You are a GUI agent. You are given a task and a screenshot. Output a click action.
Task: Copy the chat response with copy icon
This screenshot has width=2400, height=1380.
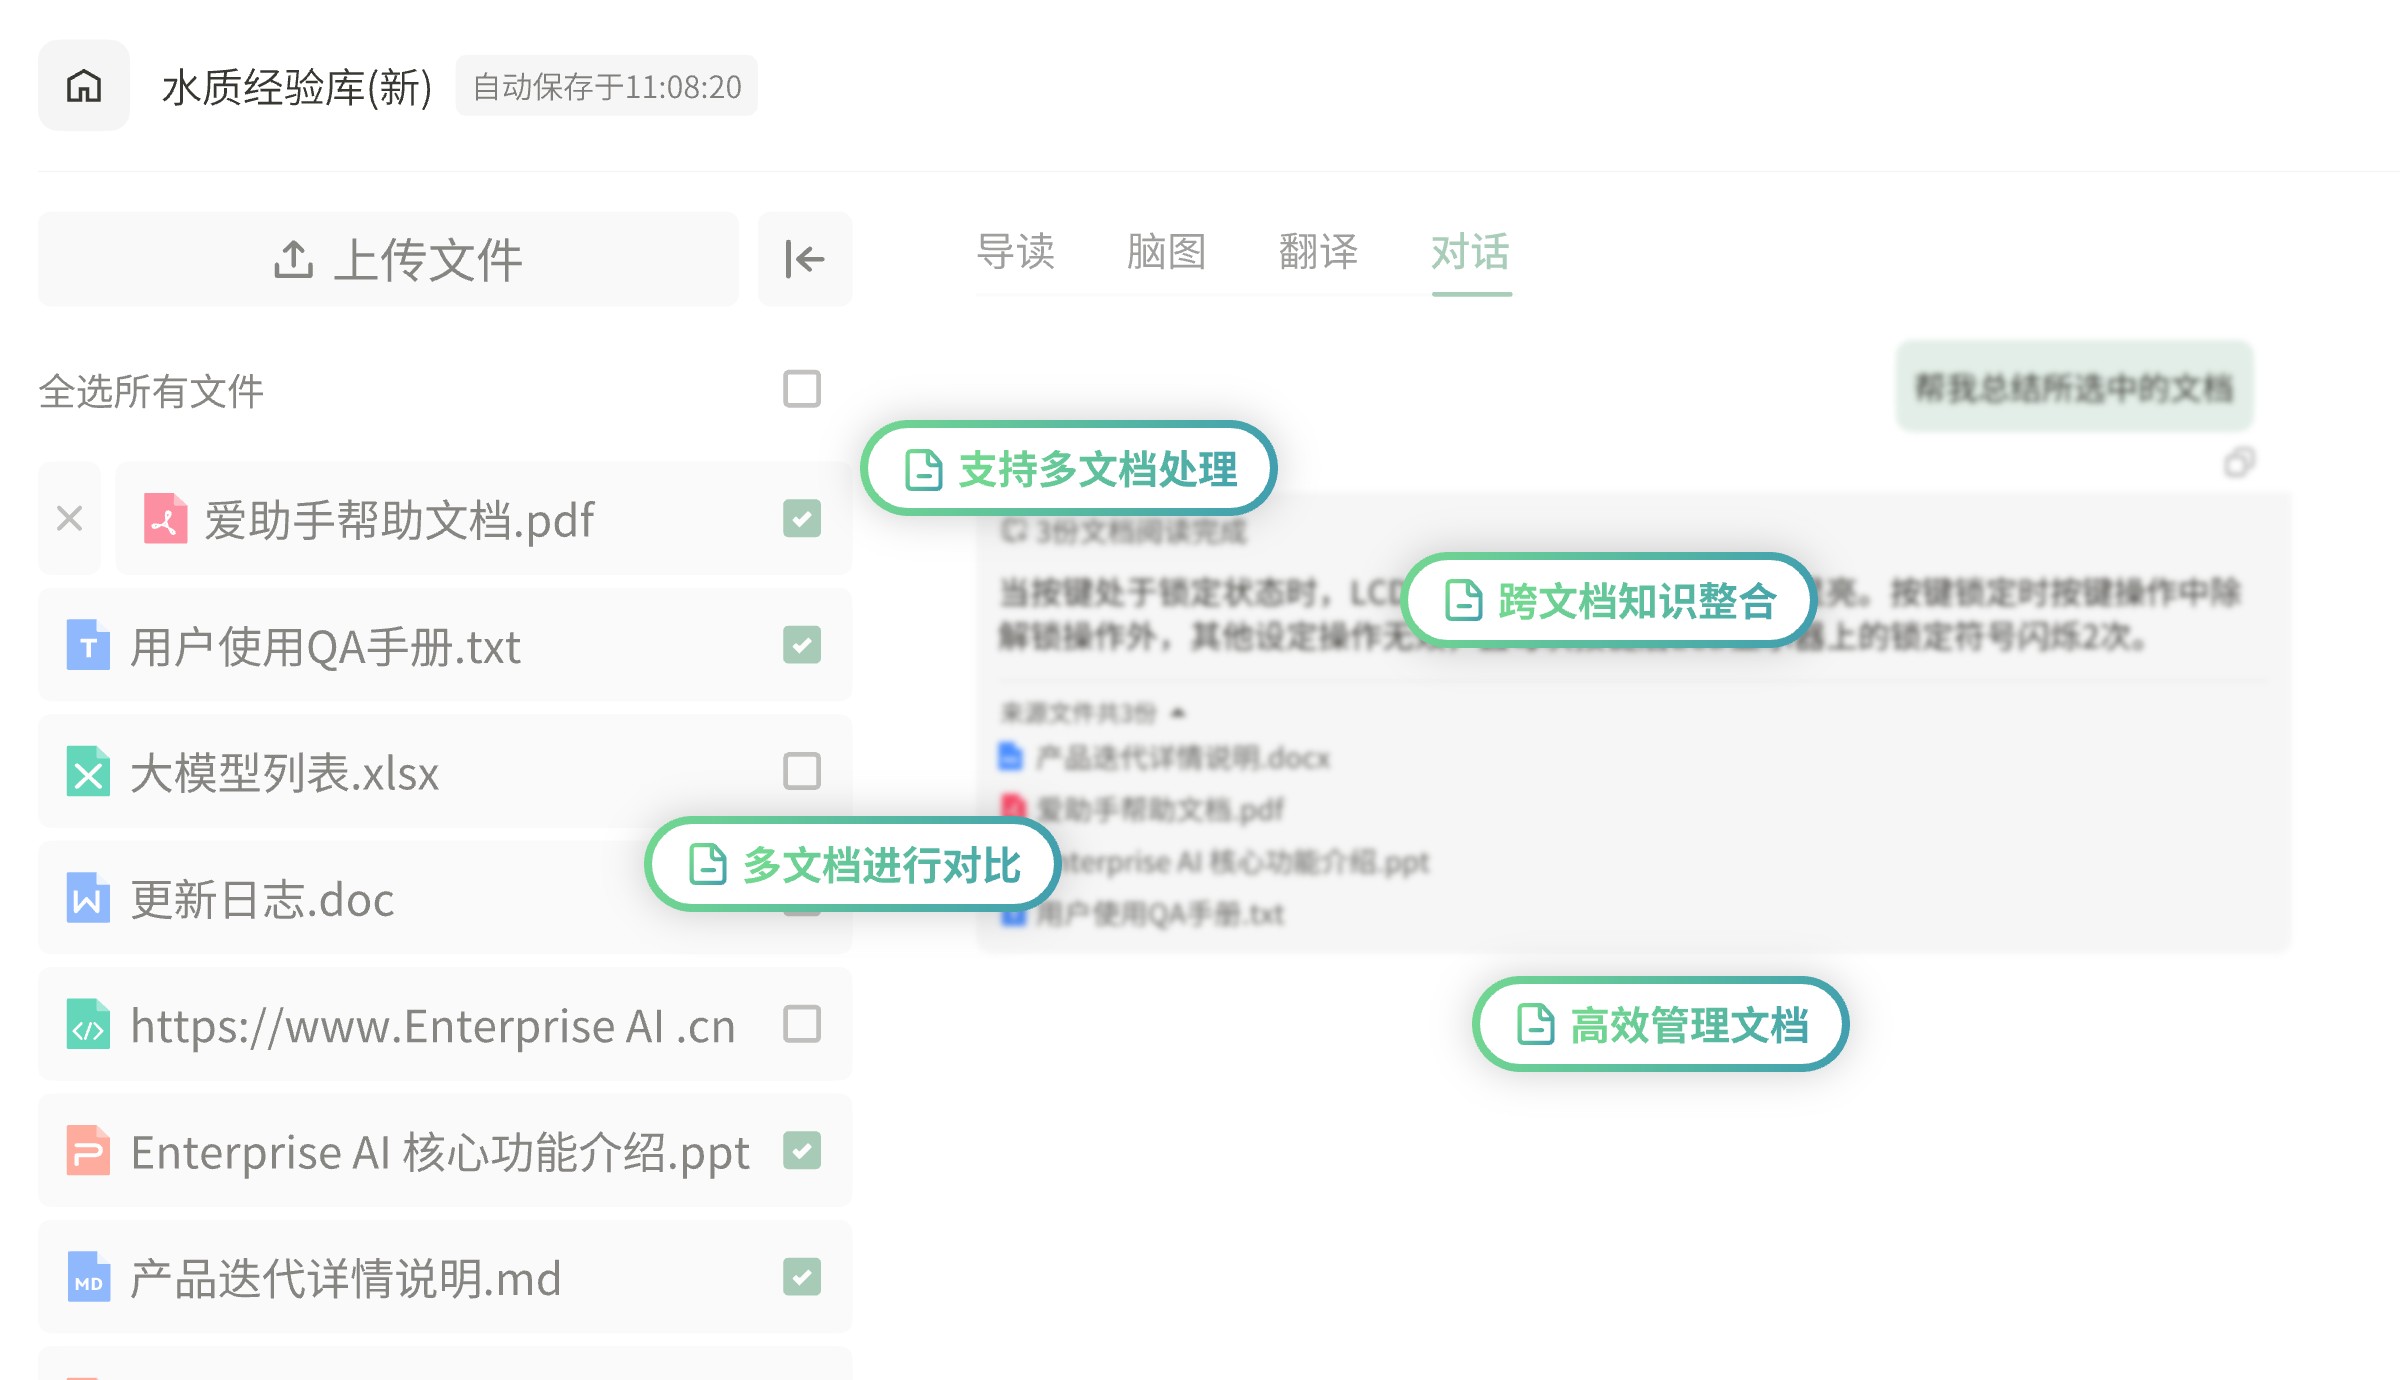[x=2239, y=463]
